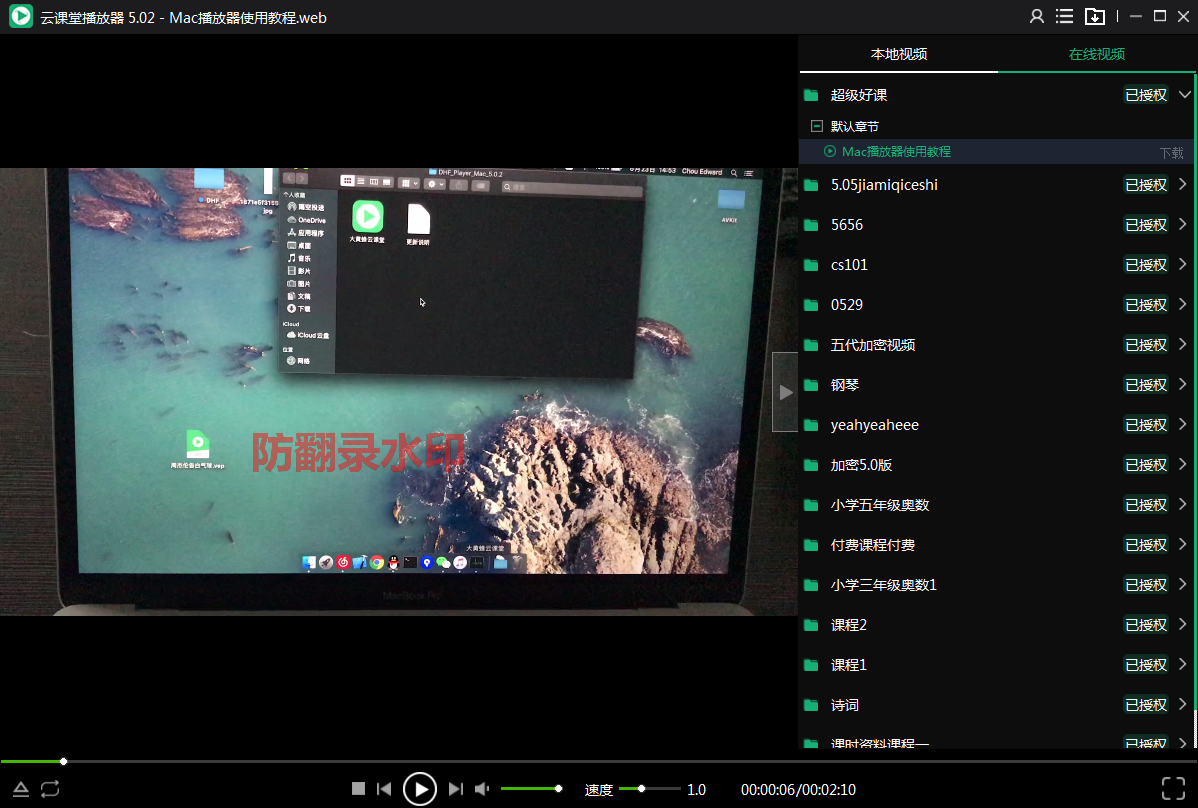Screen dimensions: 1198x808
Task: Open the user account profile icon
Action: coord(1037,16)
